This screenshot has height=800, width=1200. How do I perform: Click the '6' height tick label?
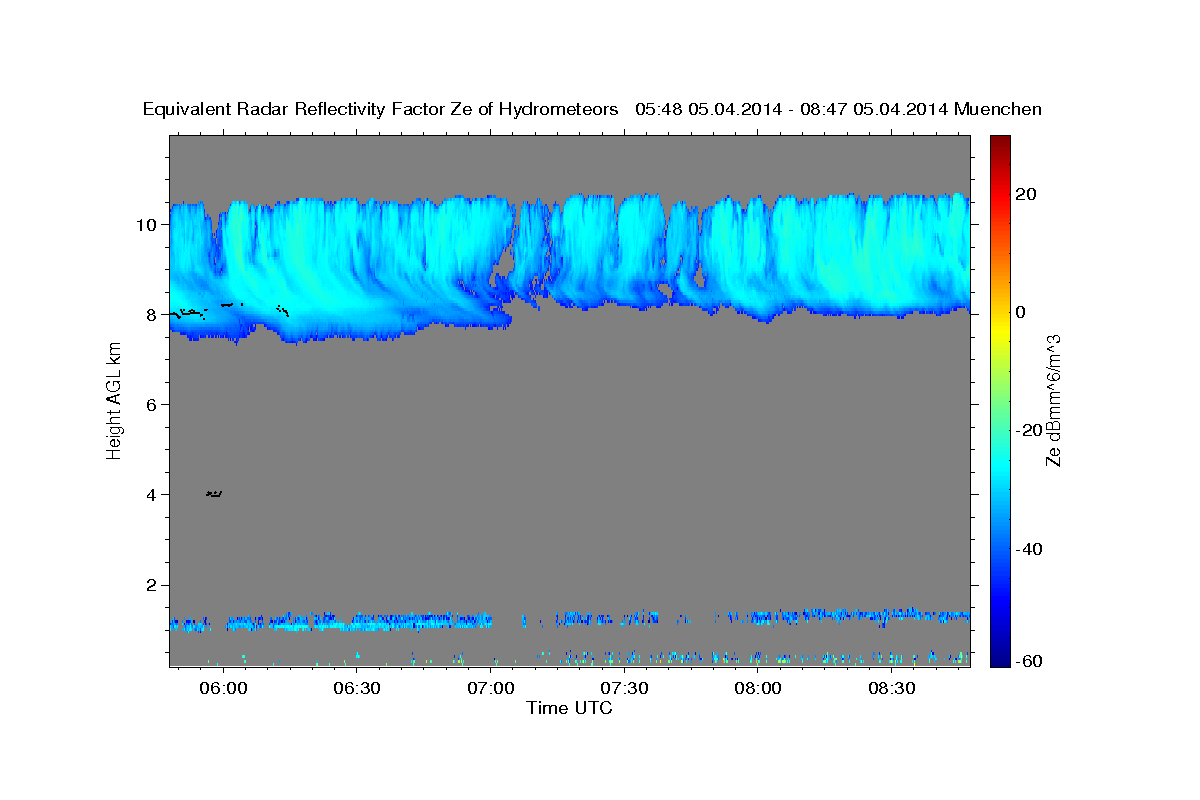153,404
